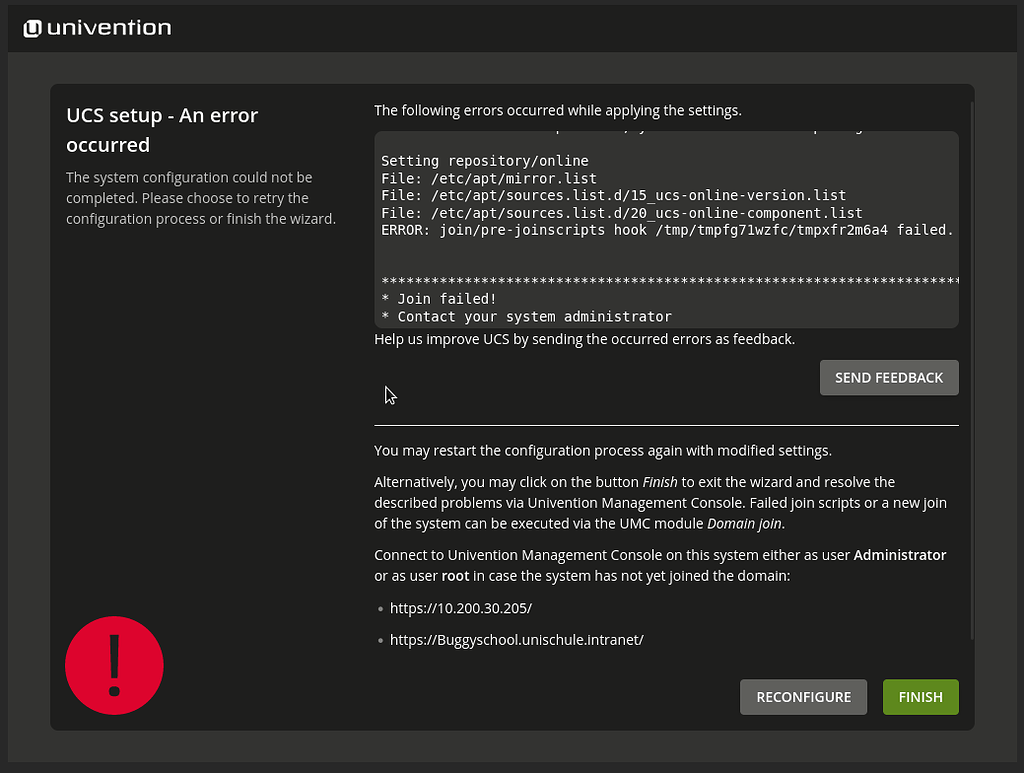1024x773 pixels.
Task: Click the bold "Administrator" user name text
Action: pyautogui.click(x=899, y=555)
